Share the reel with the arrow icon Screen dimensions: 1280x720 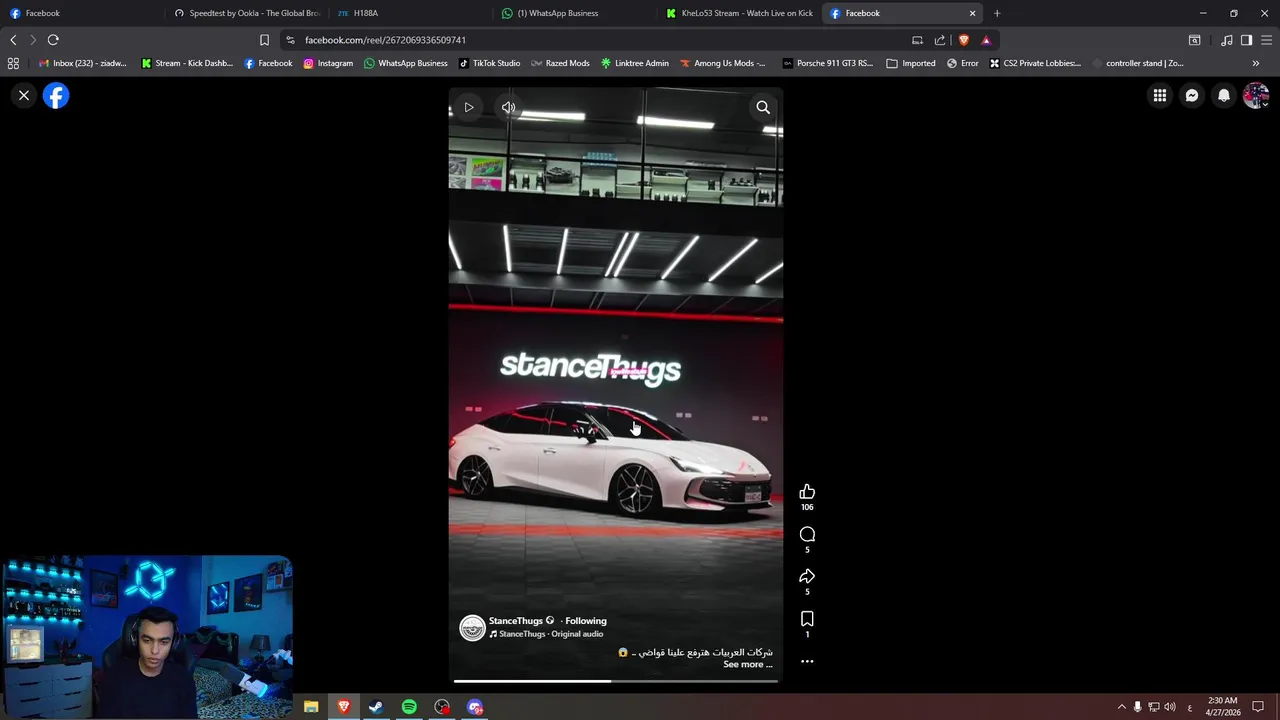coord(807,577)
